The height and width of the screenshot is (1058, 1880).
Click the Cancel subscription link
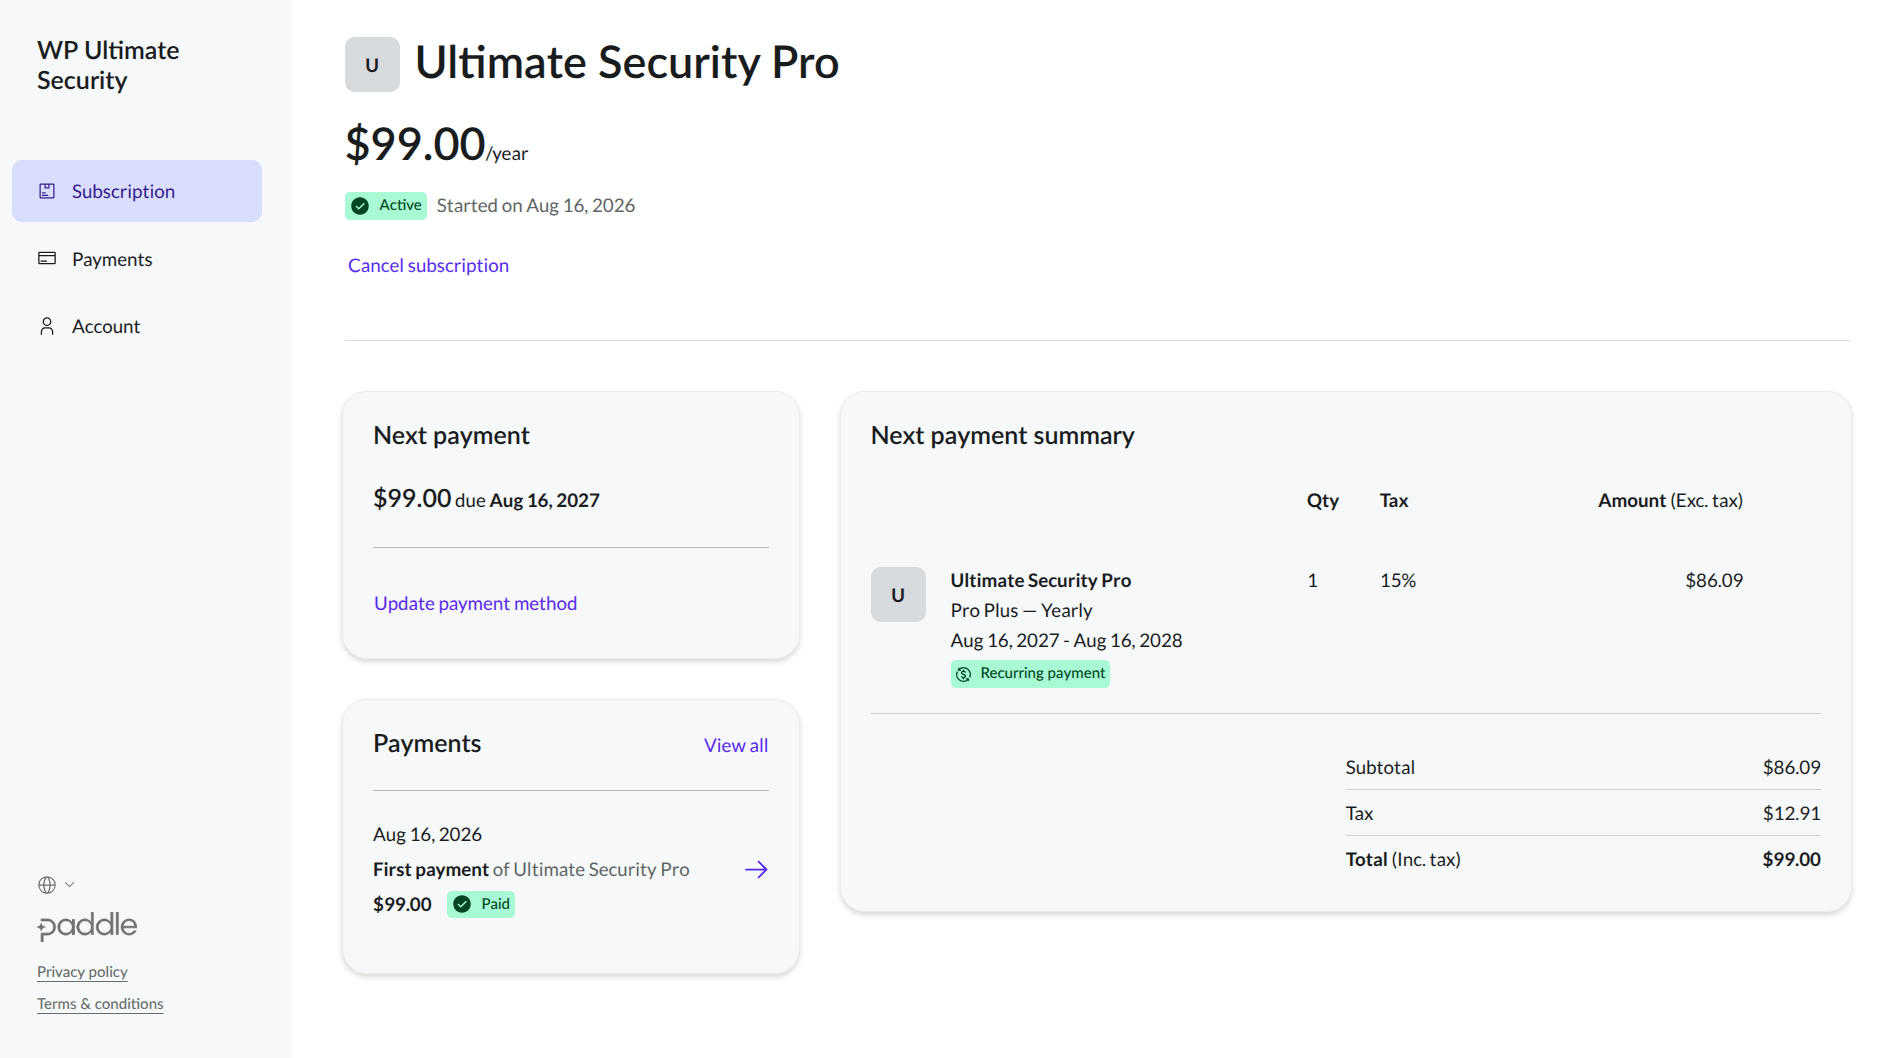pos(428,265)
